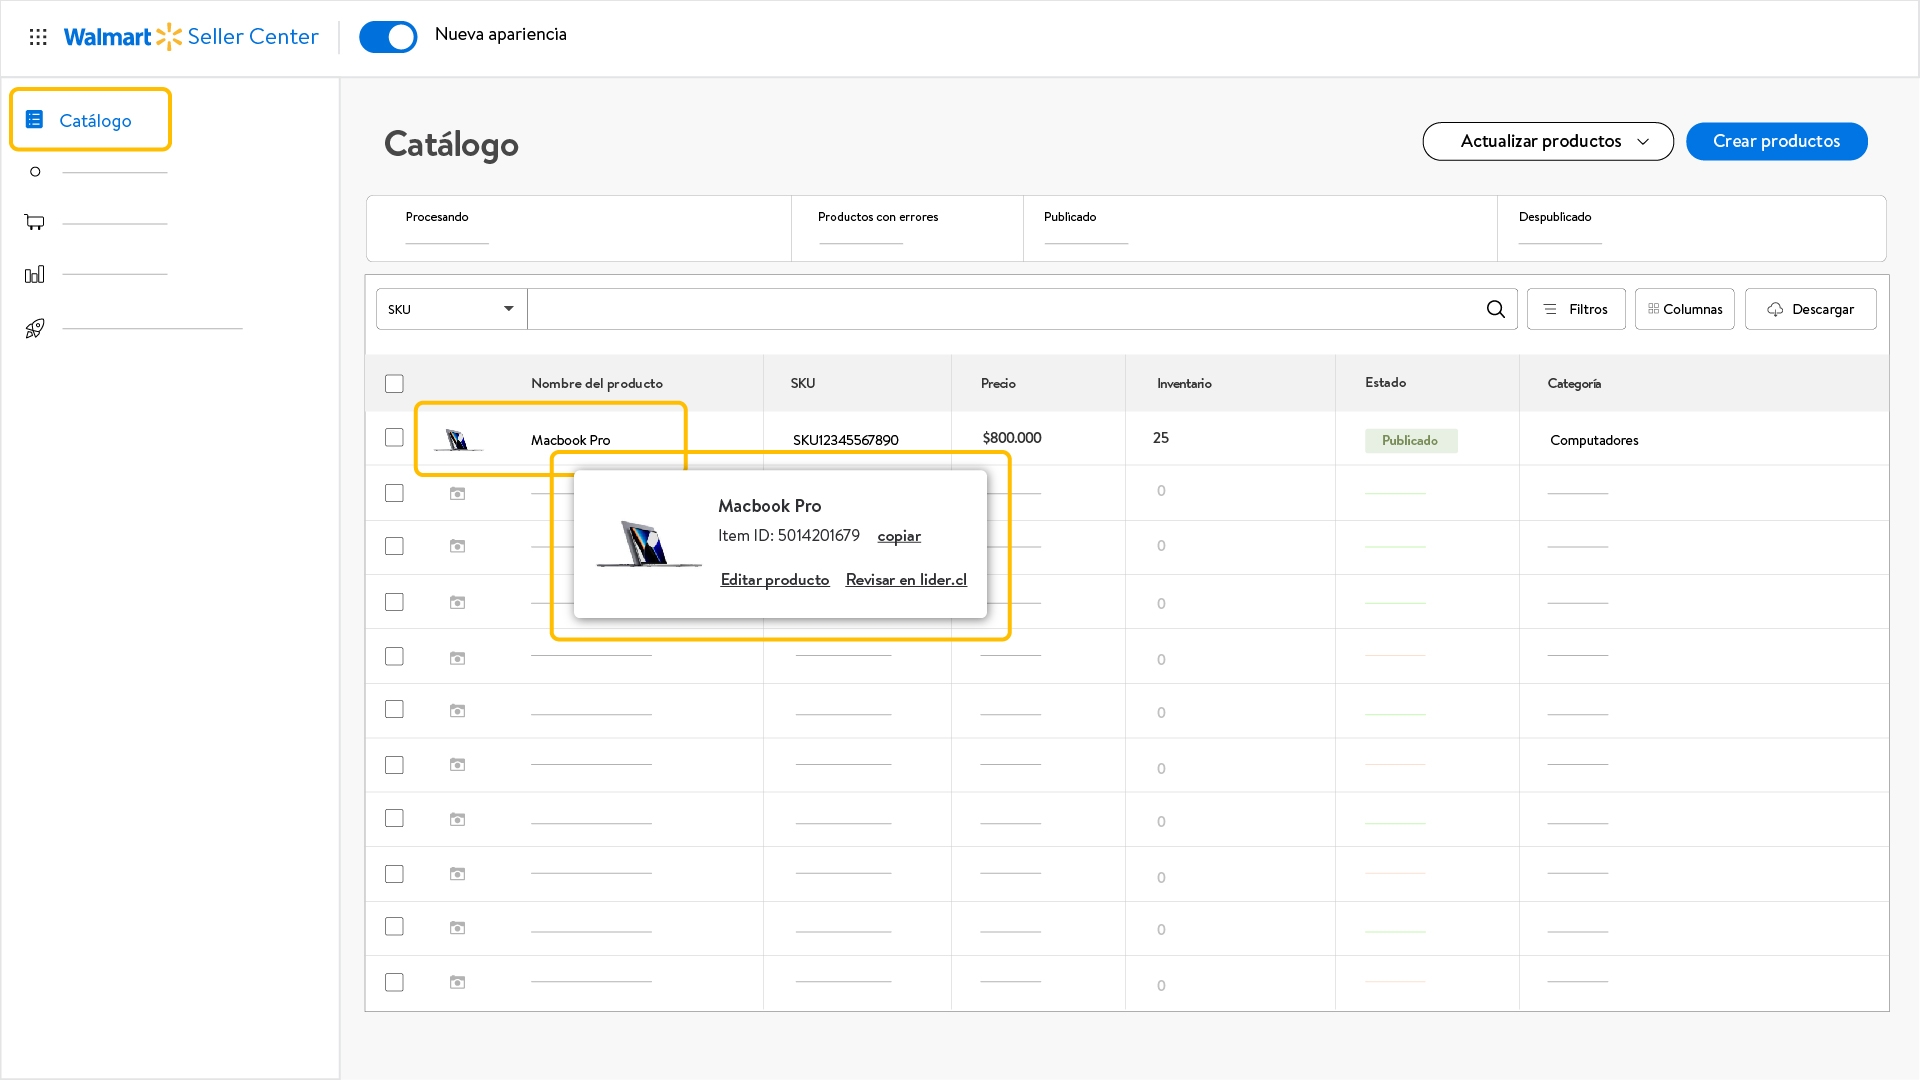This screenshot has width=1920, height=1080.
Task: Toggle the Nueva apariencia switch
Action: pos(388,37)
